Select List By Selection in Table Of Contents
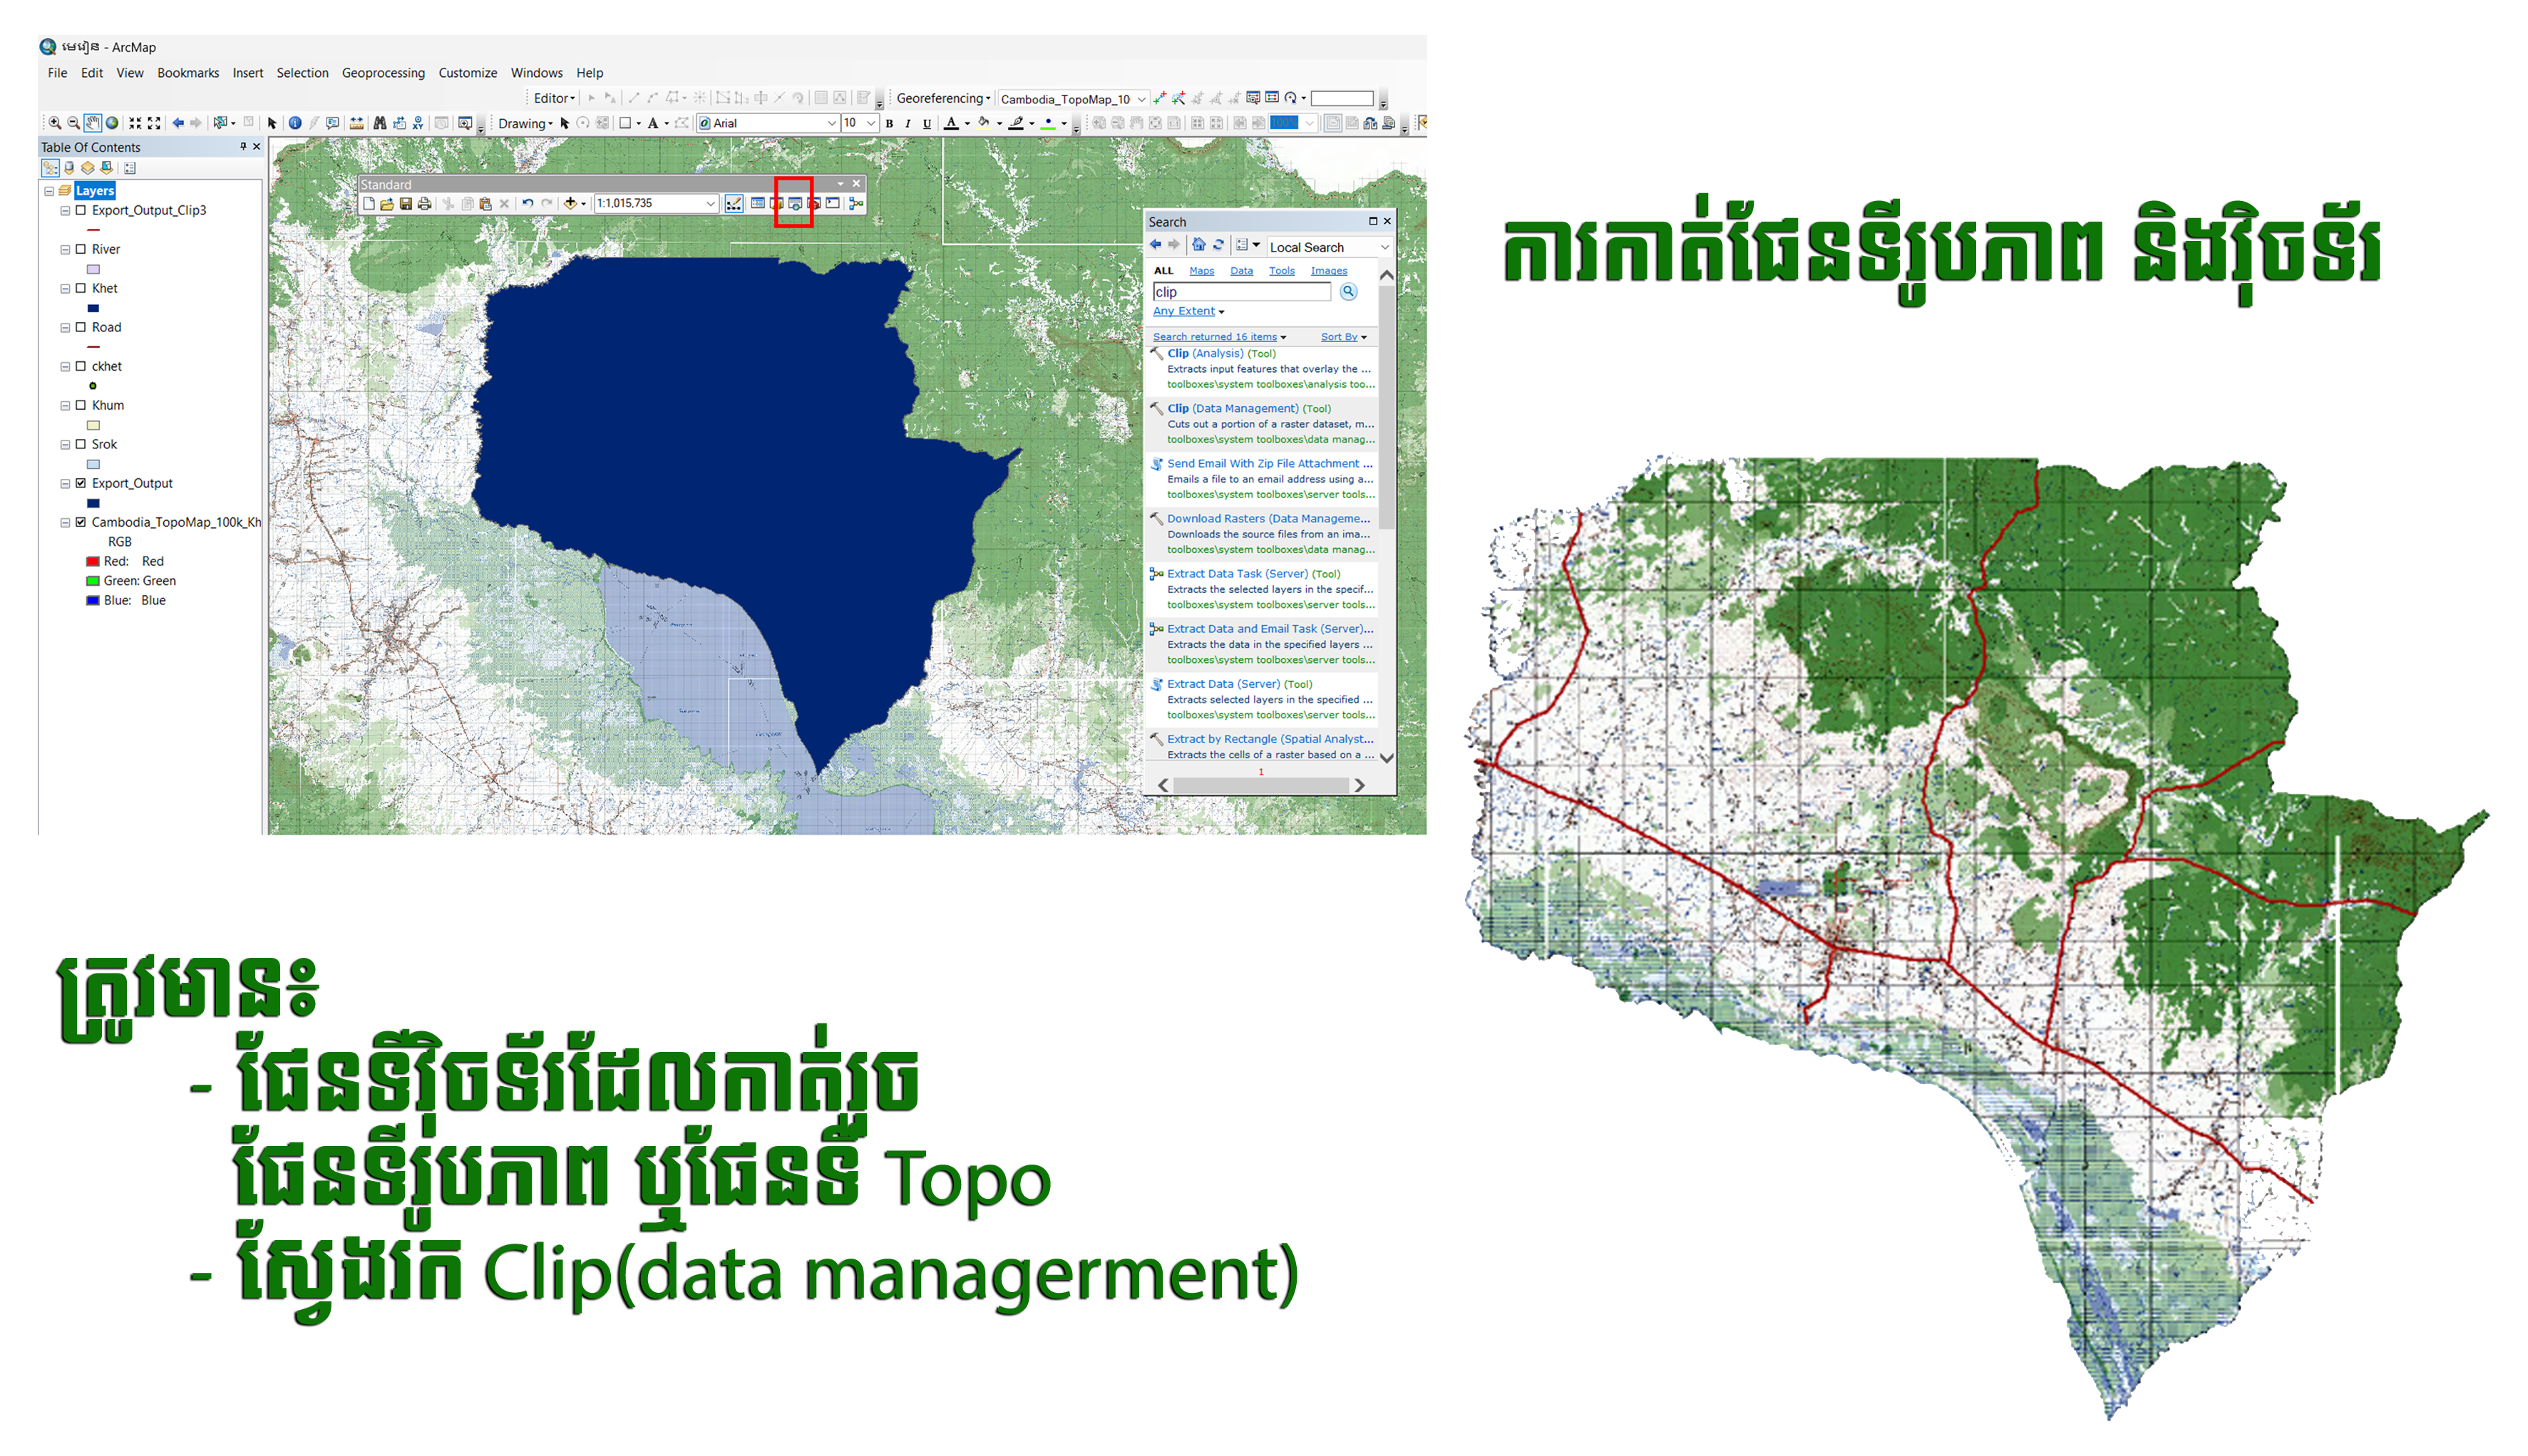Image resolution: width=2528 pixels, height=1456 pixels. pyautogui.click(x=107, y=168)
